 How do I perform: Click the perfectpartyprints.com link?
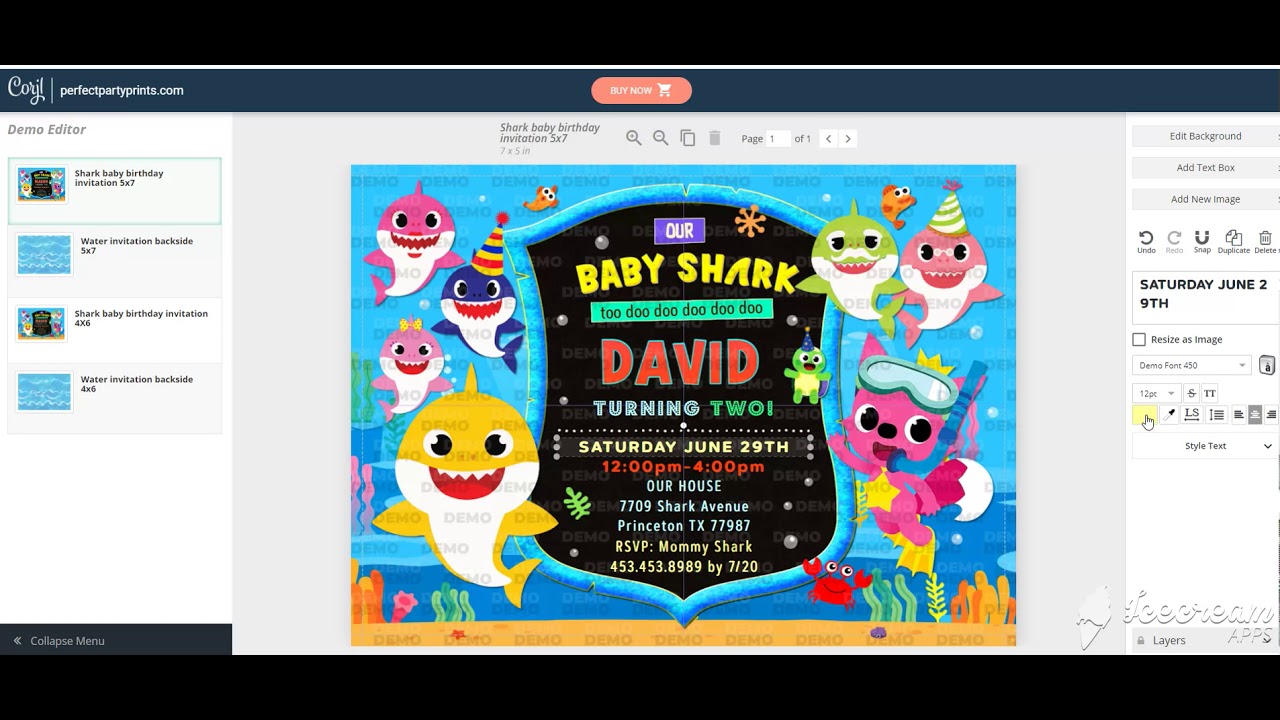coord(121,90)
